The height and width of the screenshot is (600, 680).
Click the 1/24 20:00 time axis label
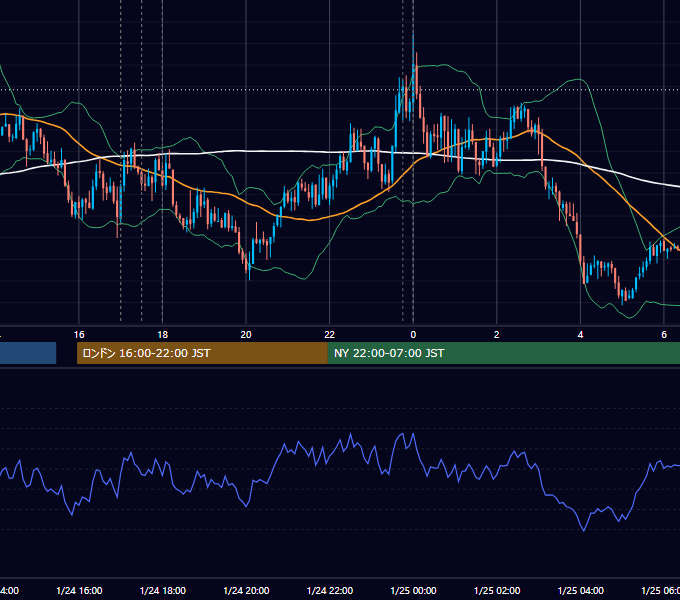click(x=246, y=590)
